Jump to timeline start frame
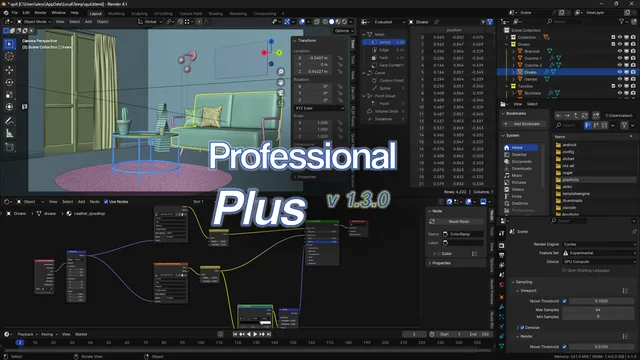This screenshot has height=360, width=640. click(x=235, y=334)
